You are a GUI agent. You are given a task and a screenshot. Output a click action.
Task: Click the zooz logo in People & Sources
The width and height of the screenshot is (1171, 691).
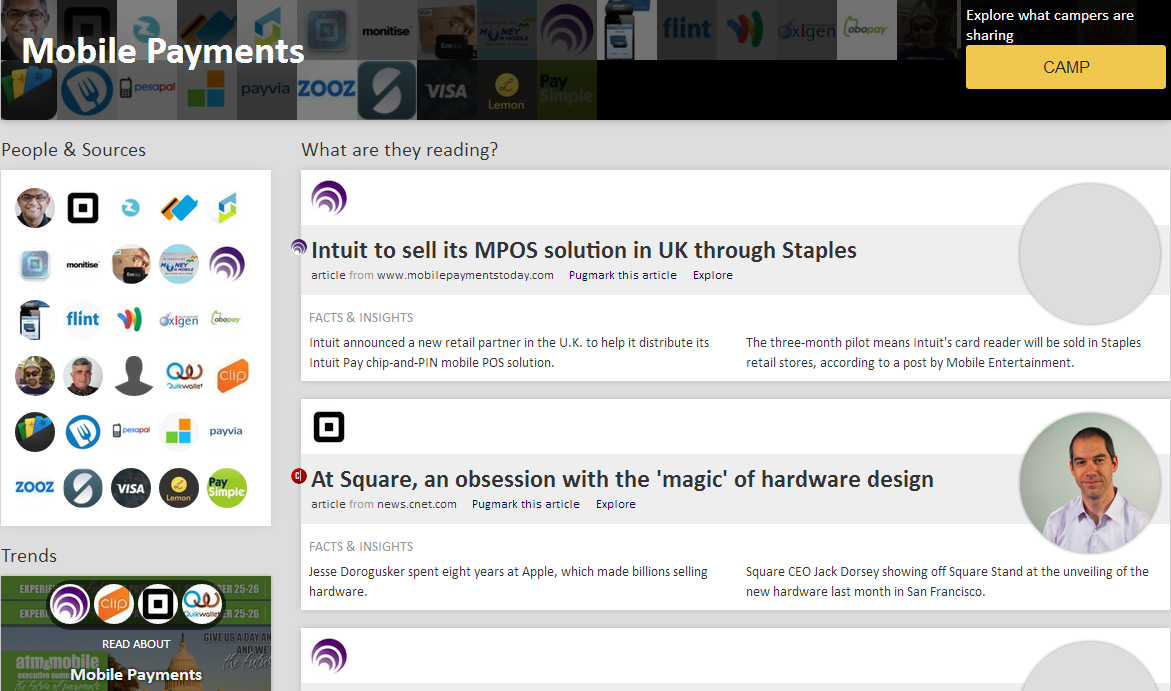point(34,486)
